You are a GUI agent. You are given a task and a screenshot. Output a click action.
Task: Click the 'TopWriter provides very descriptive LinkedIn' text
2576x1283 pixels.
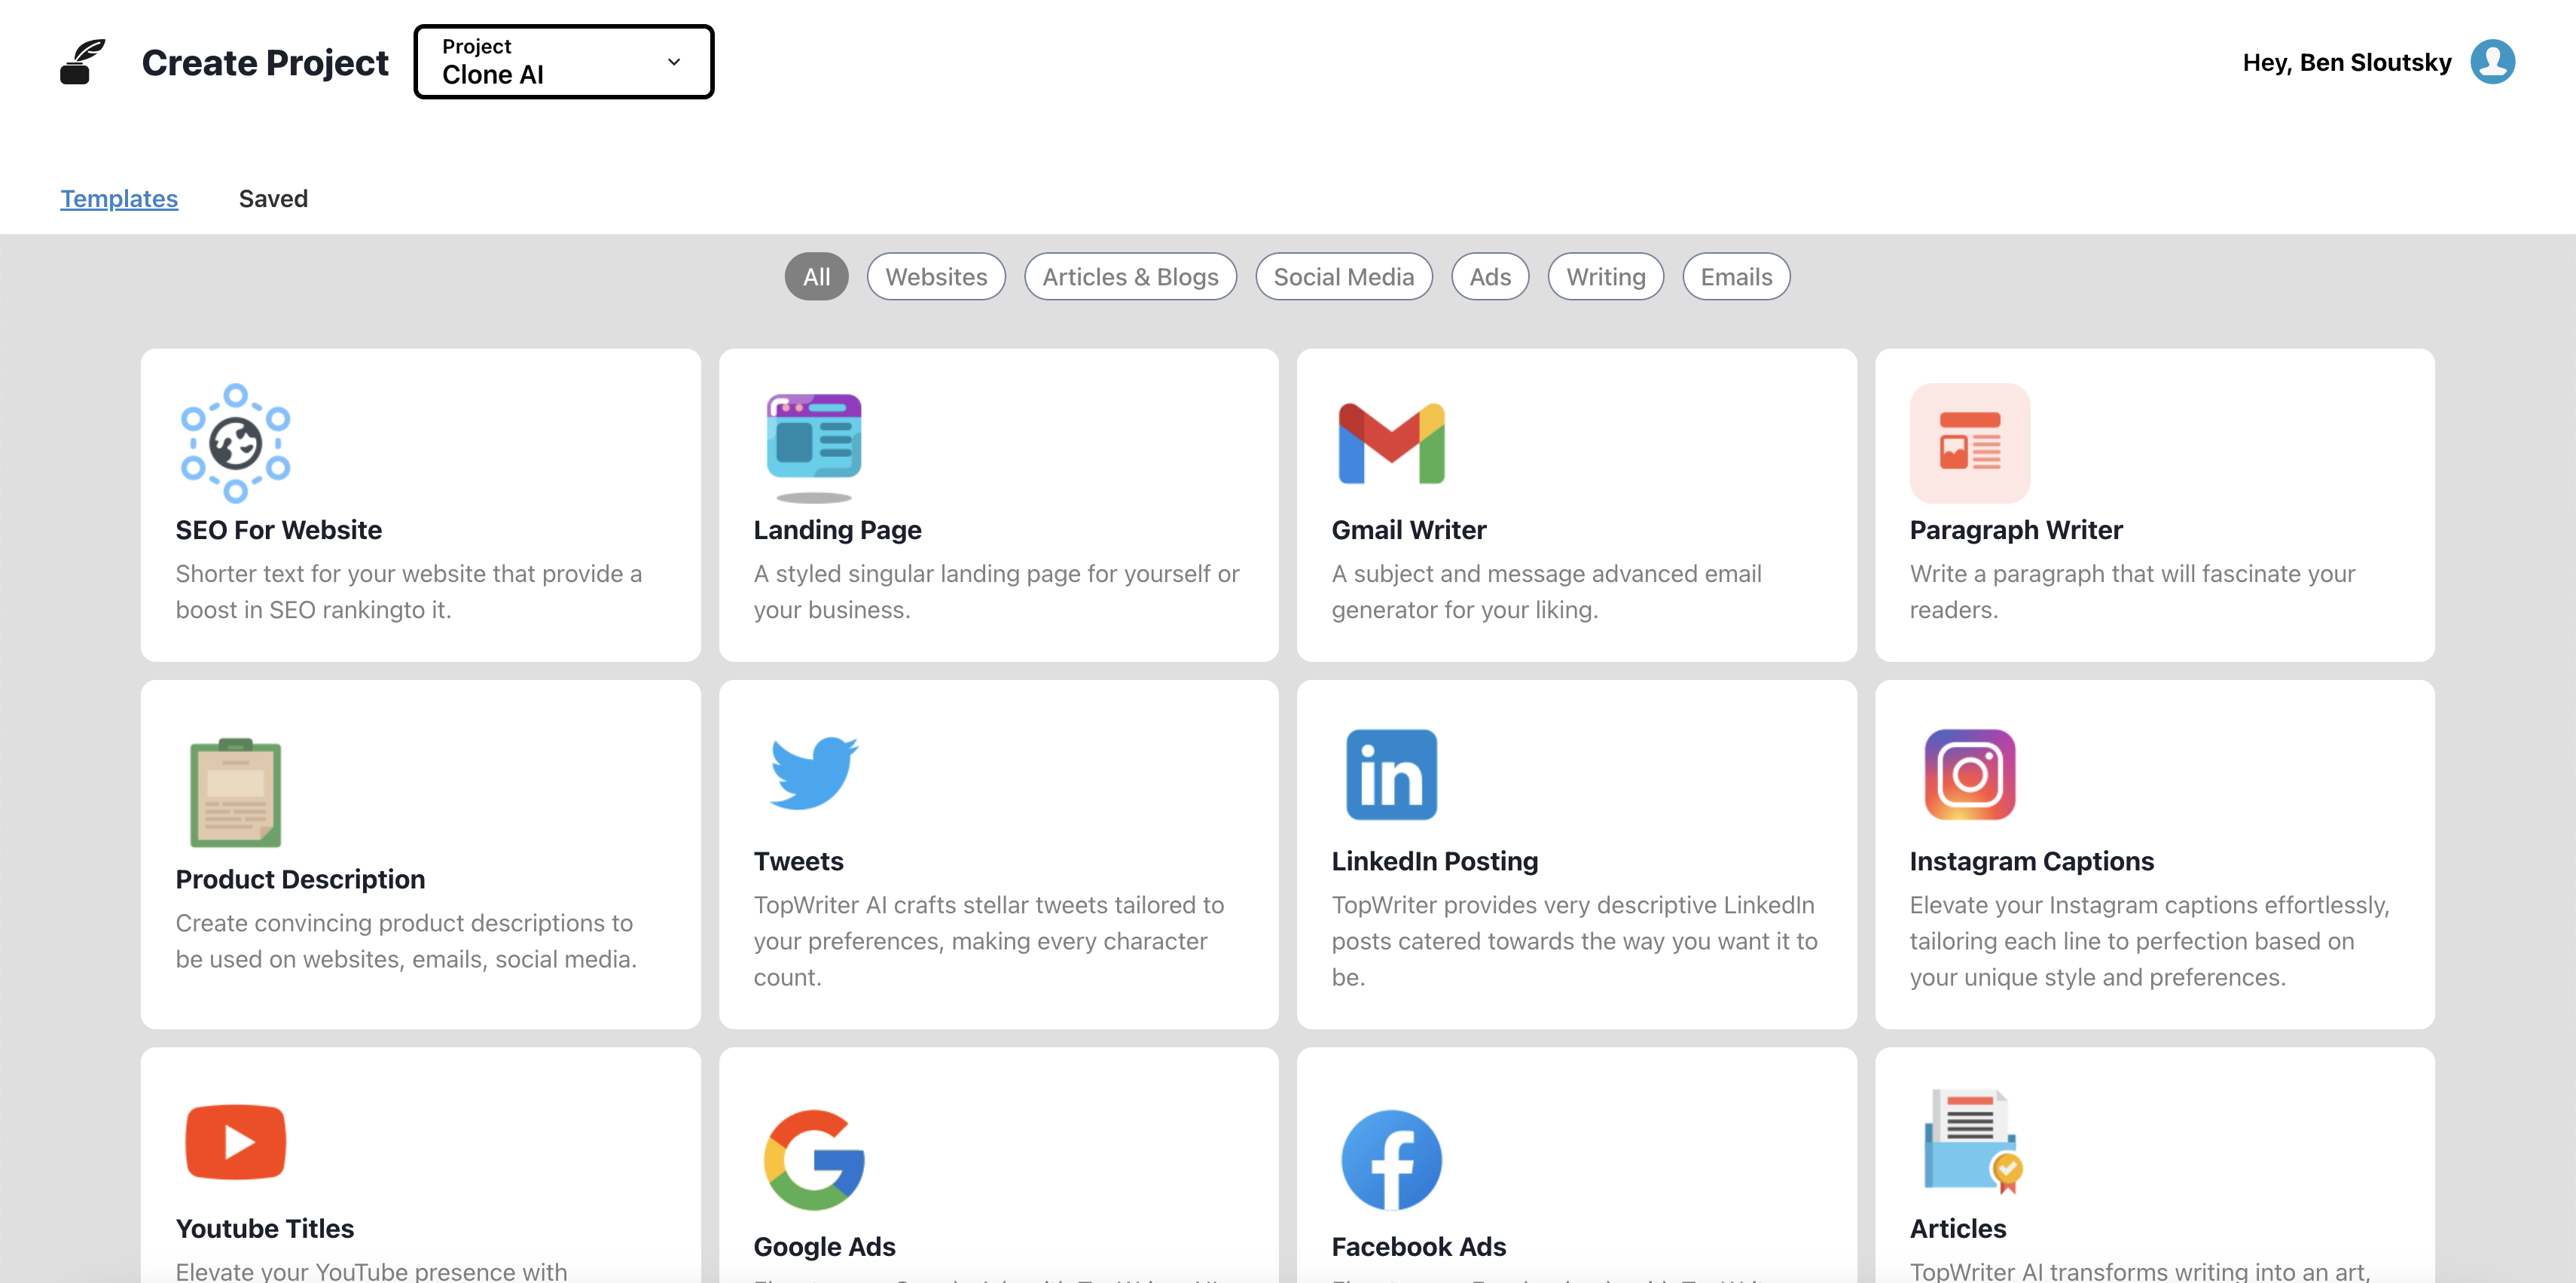coord(1574,940)
